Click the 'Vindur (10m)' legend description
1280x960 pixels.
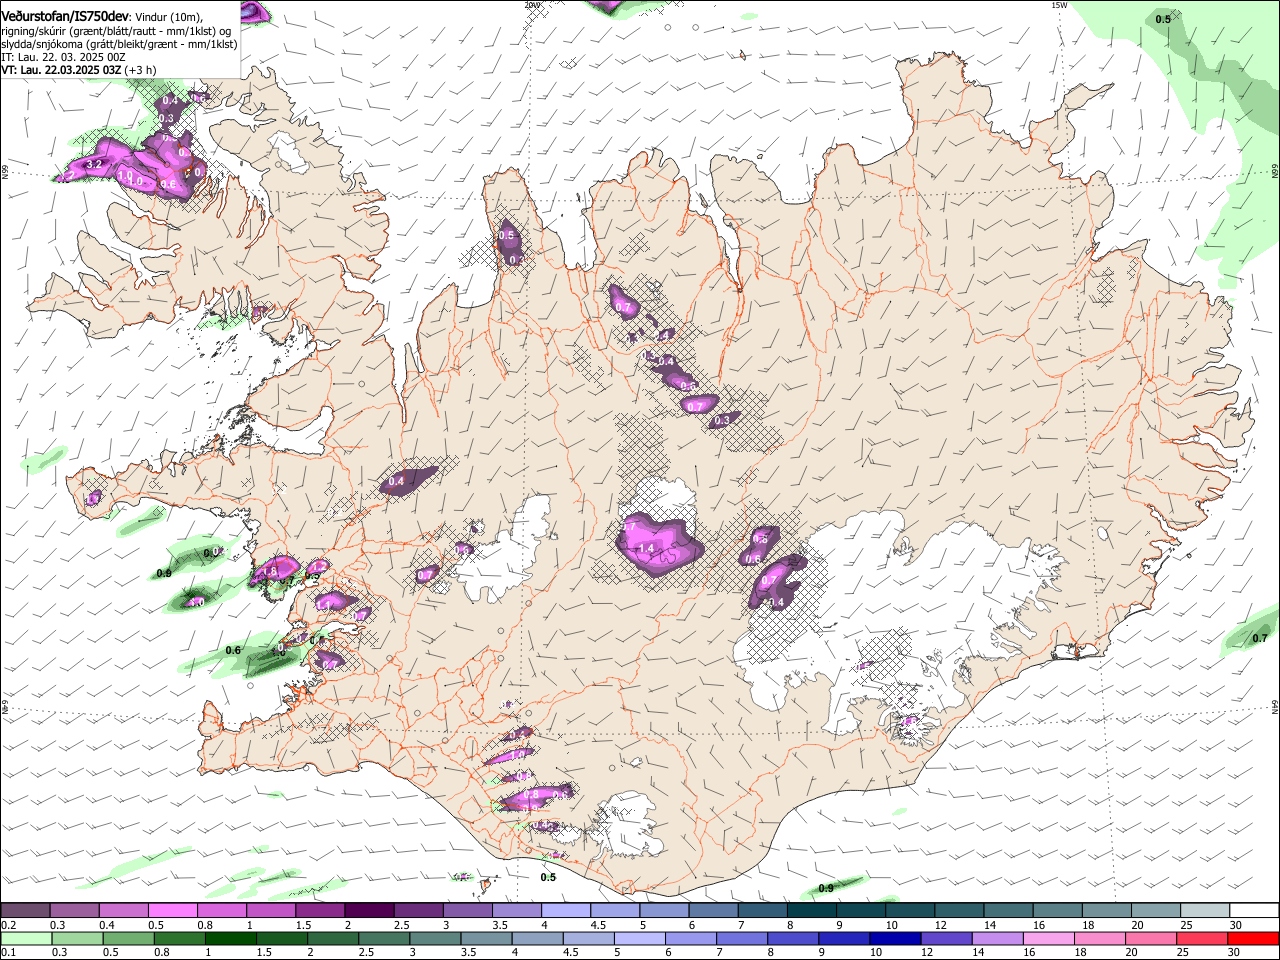(167, 17)
